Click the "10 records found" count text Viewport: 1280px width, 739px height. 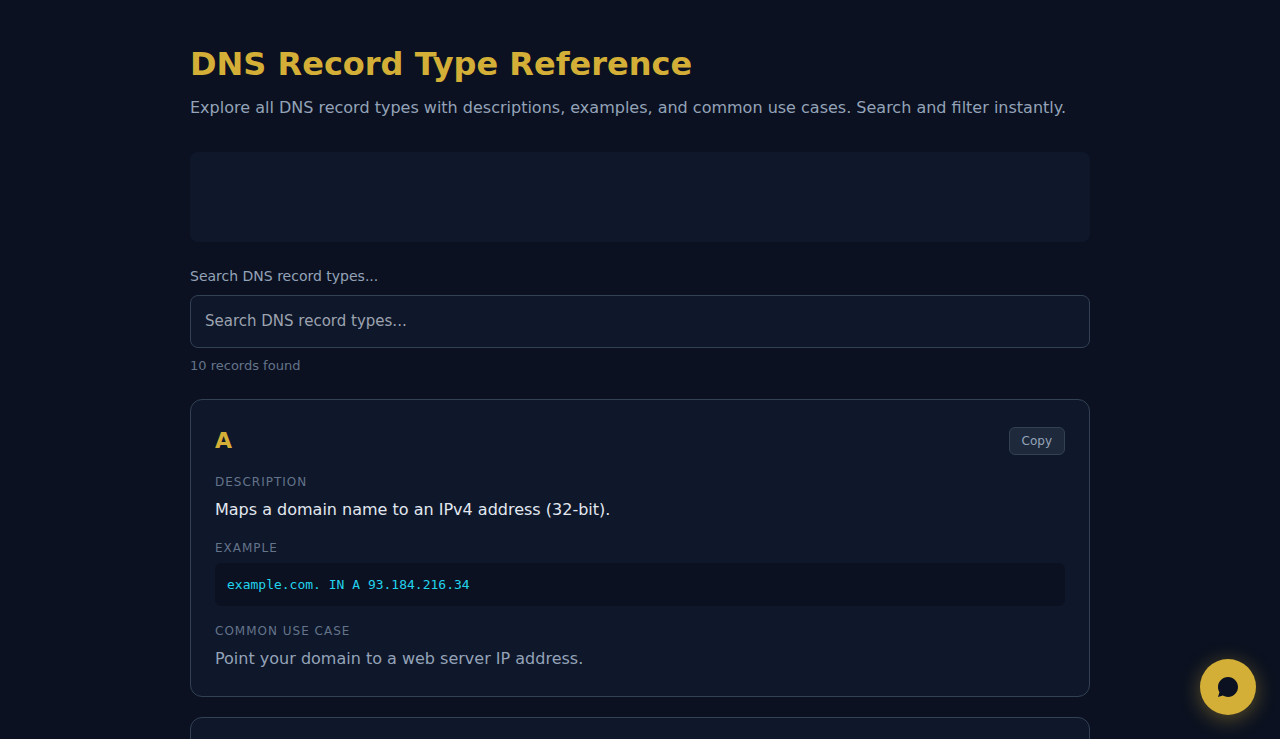[x=245, y=366]
